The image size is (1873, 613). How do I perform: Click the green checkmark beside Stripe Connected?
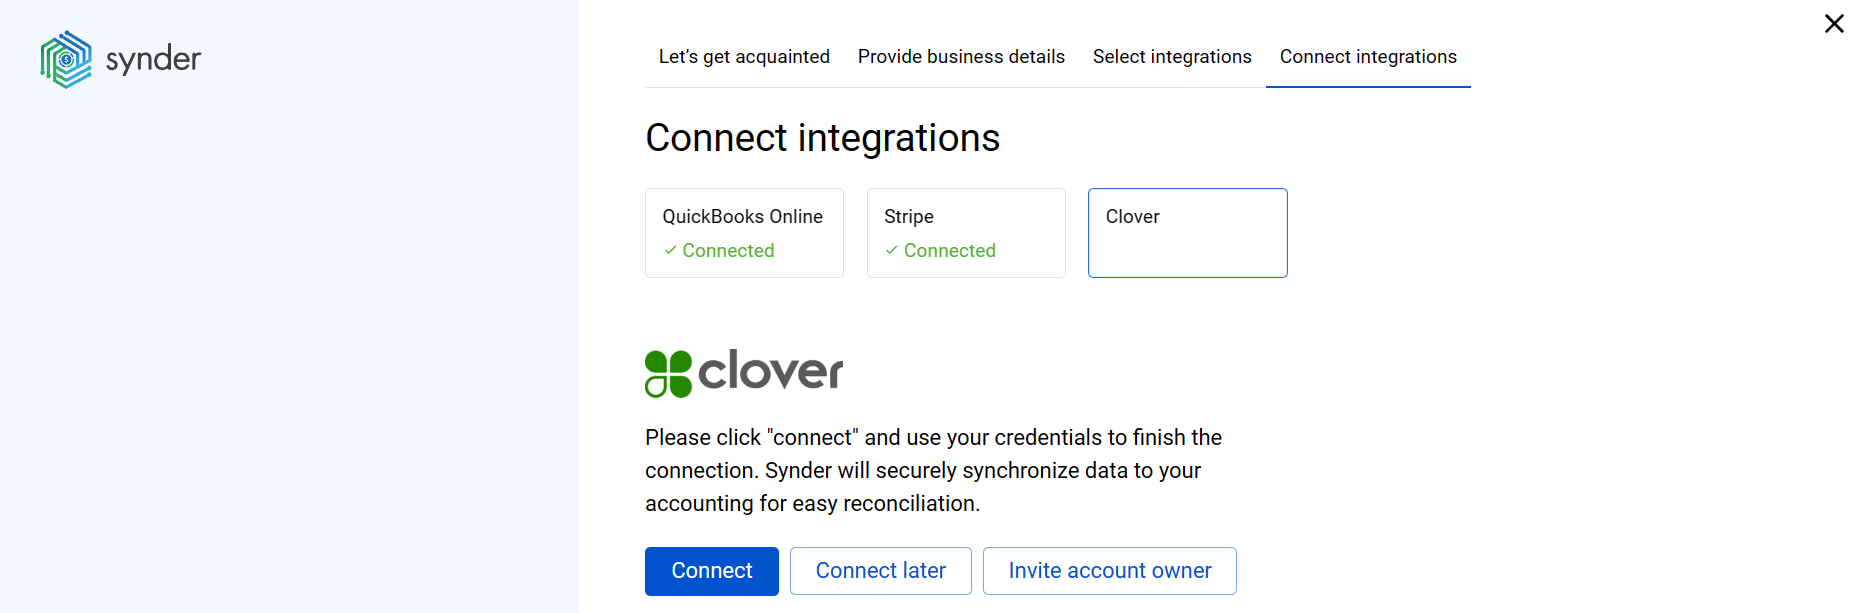(892, 250)
